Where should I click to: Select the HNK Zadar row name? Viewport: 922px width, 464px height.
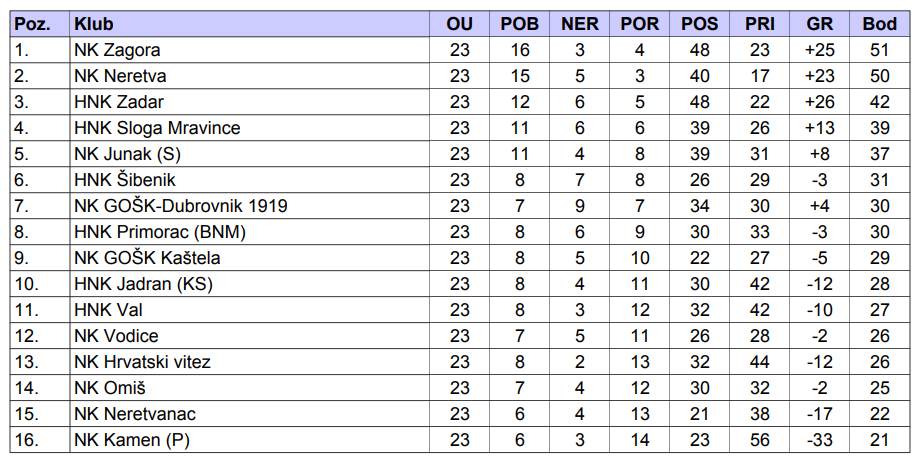pos(119,102)
